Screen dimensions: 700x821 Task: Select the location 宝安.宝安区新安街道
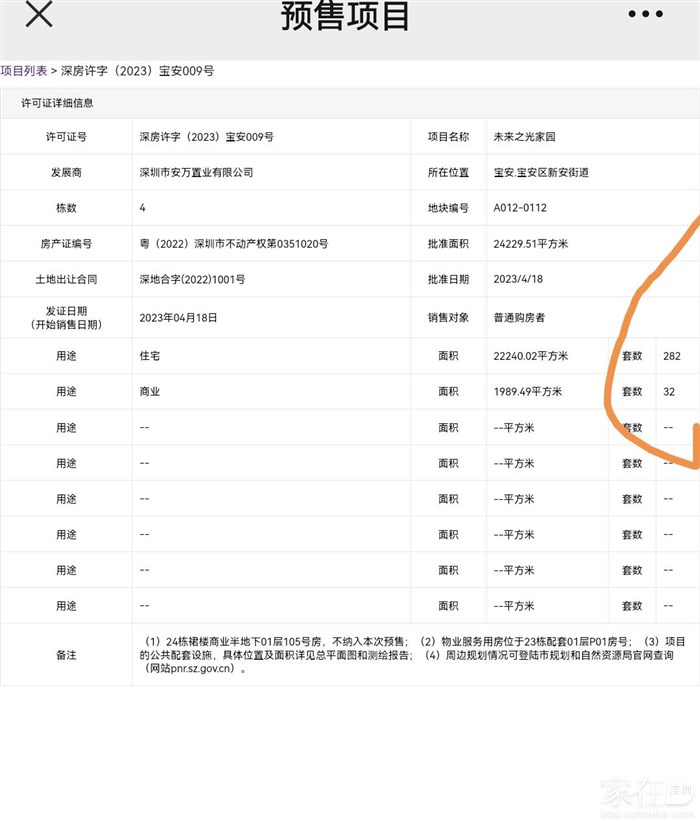tap(541, 172)
